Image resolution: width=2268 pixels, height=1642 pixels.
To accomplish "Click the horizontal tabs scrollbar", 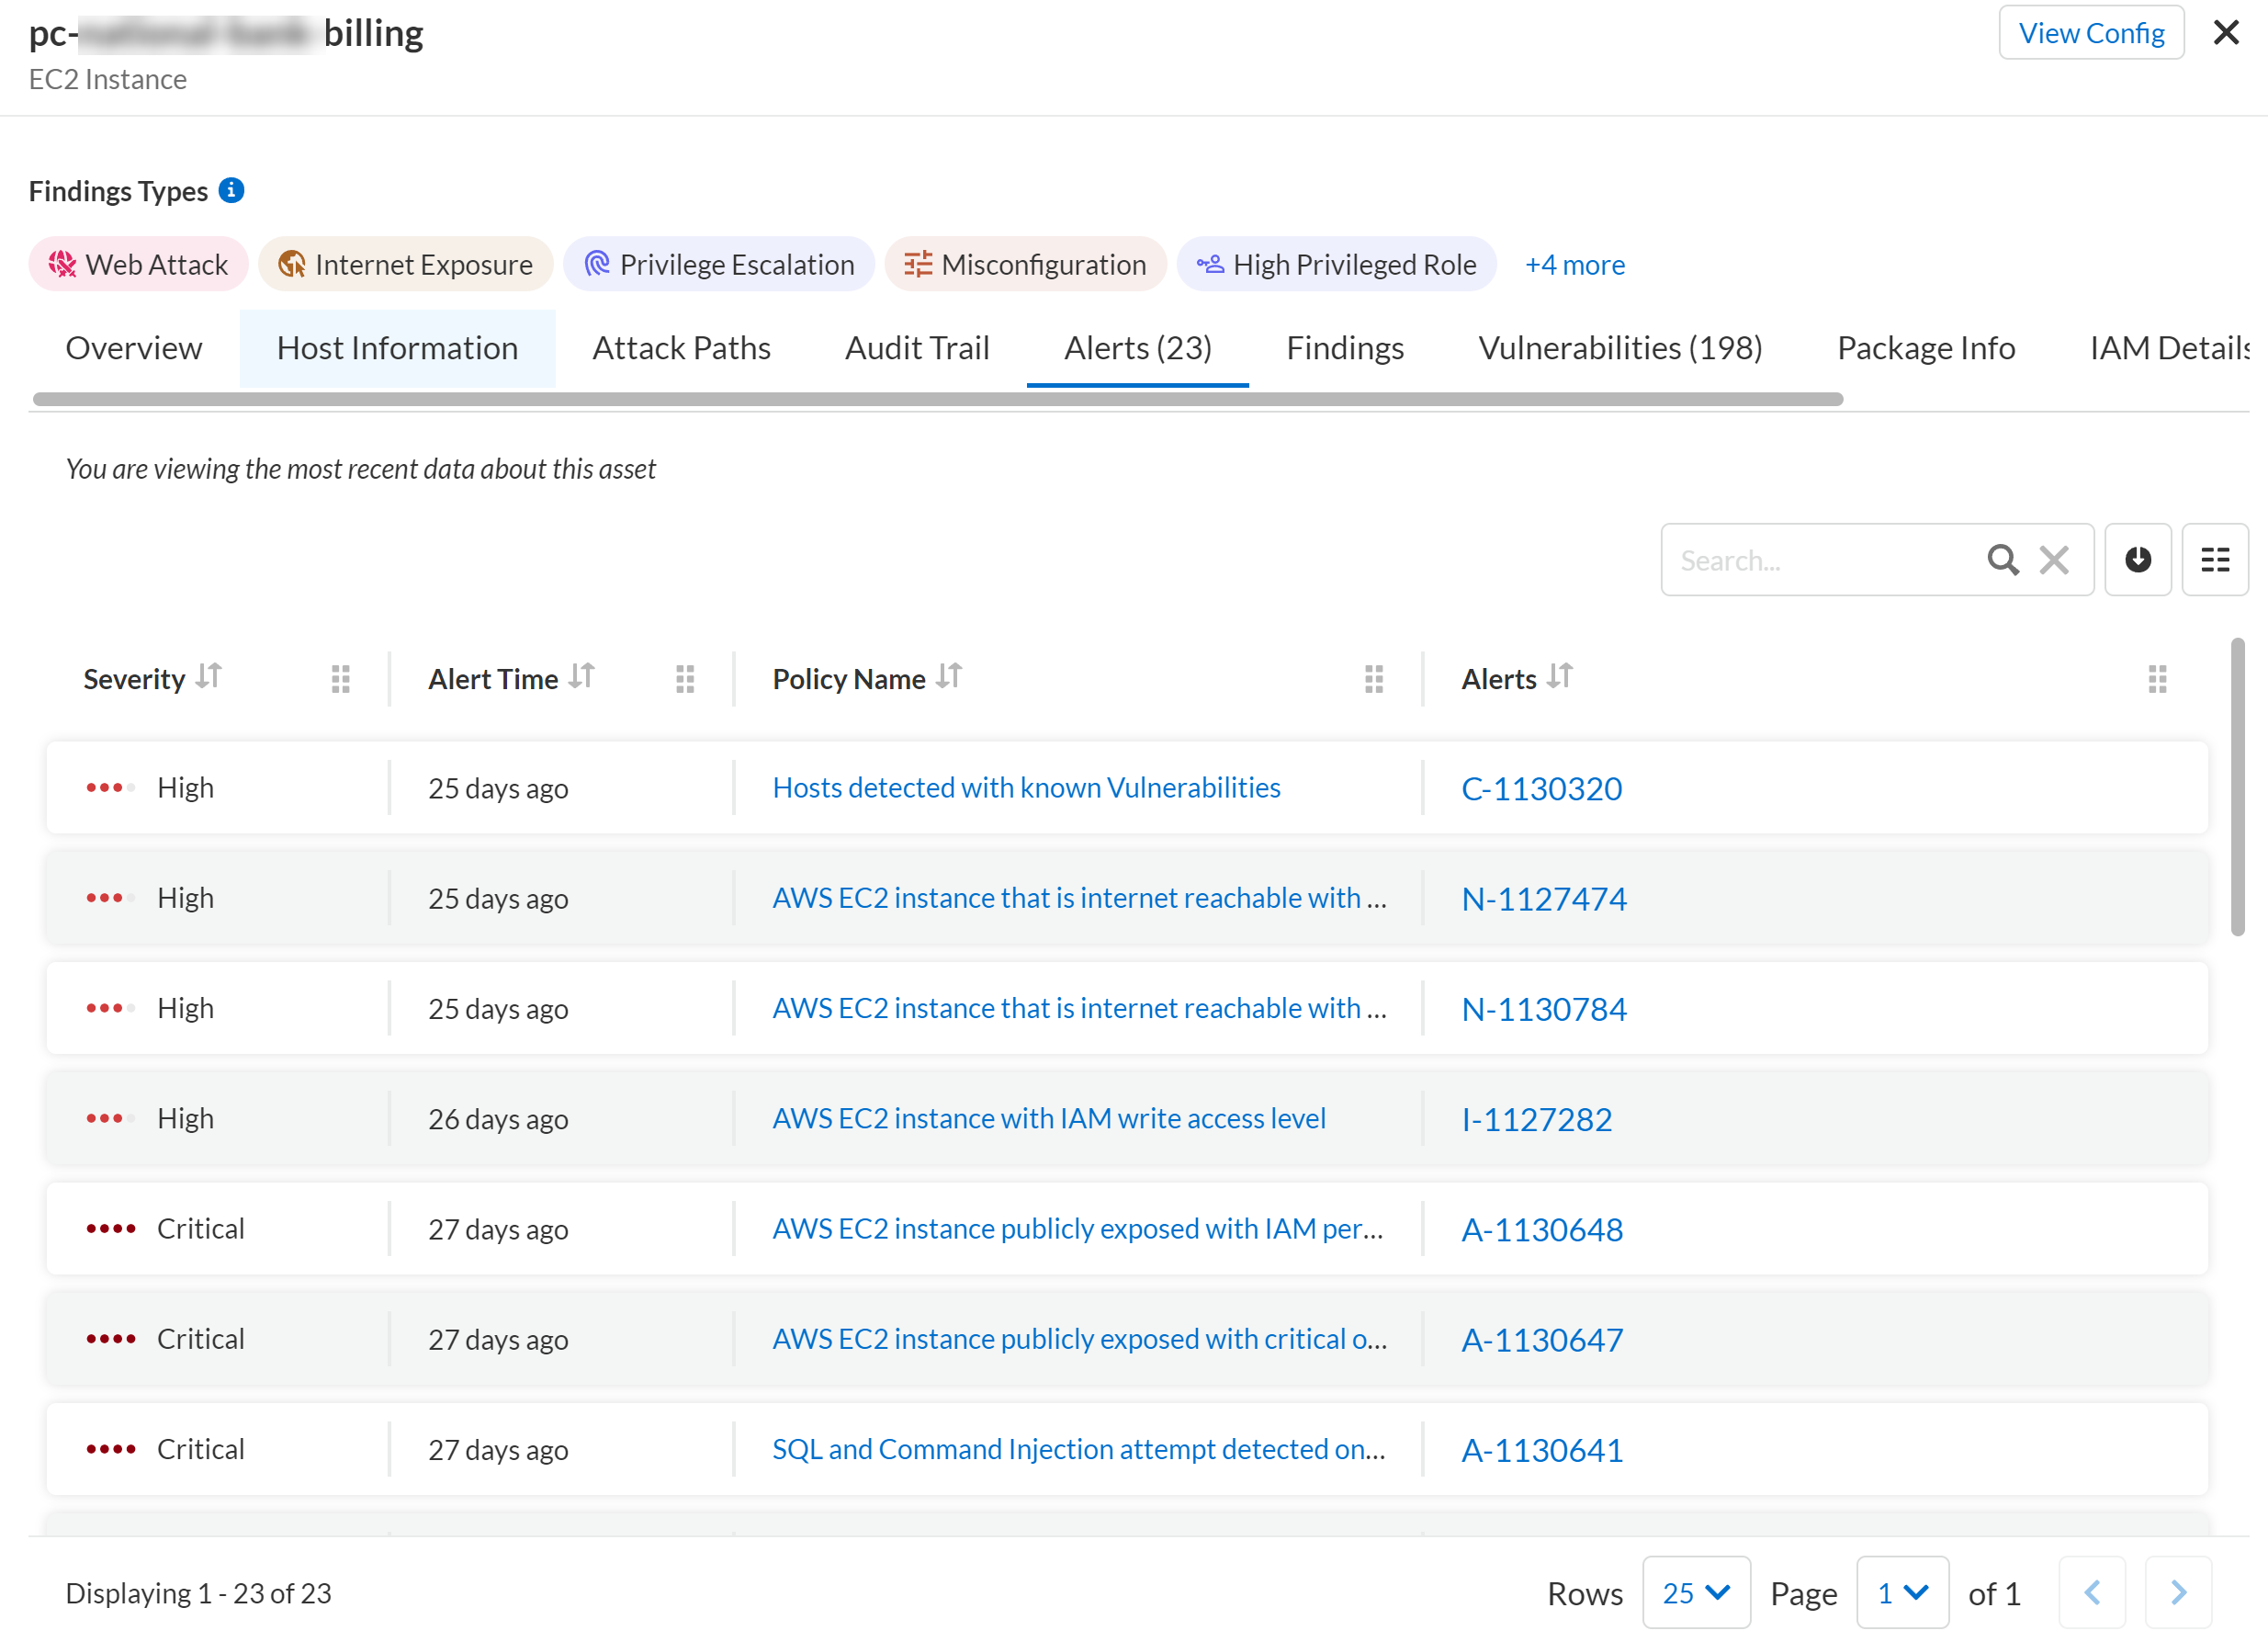I will coord(937,399).
